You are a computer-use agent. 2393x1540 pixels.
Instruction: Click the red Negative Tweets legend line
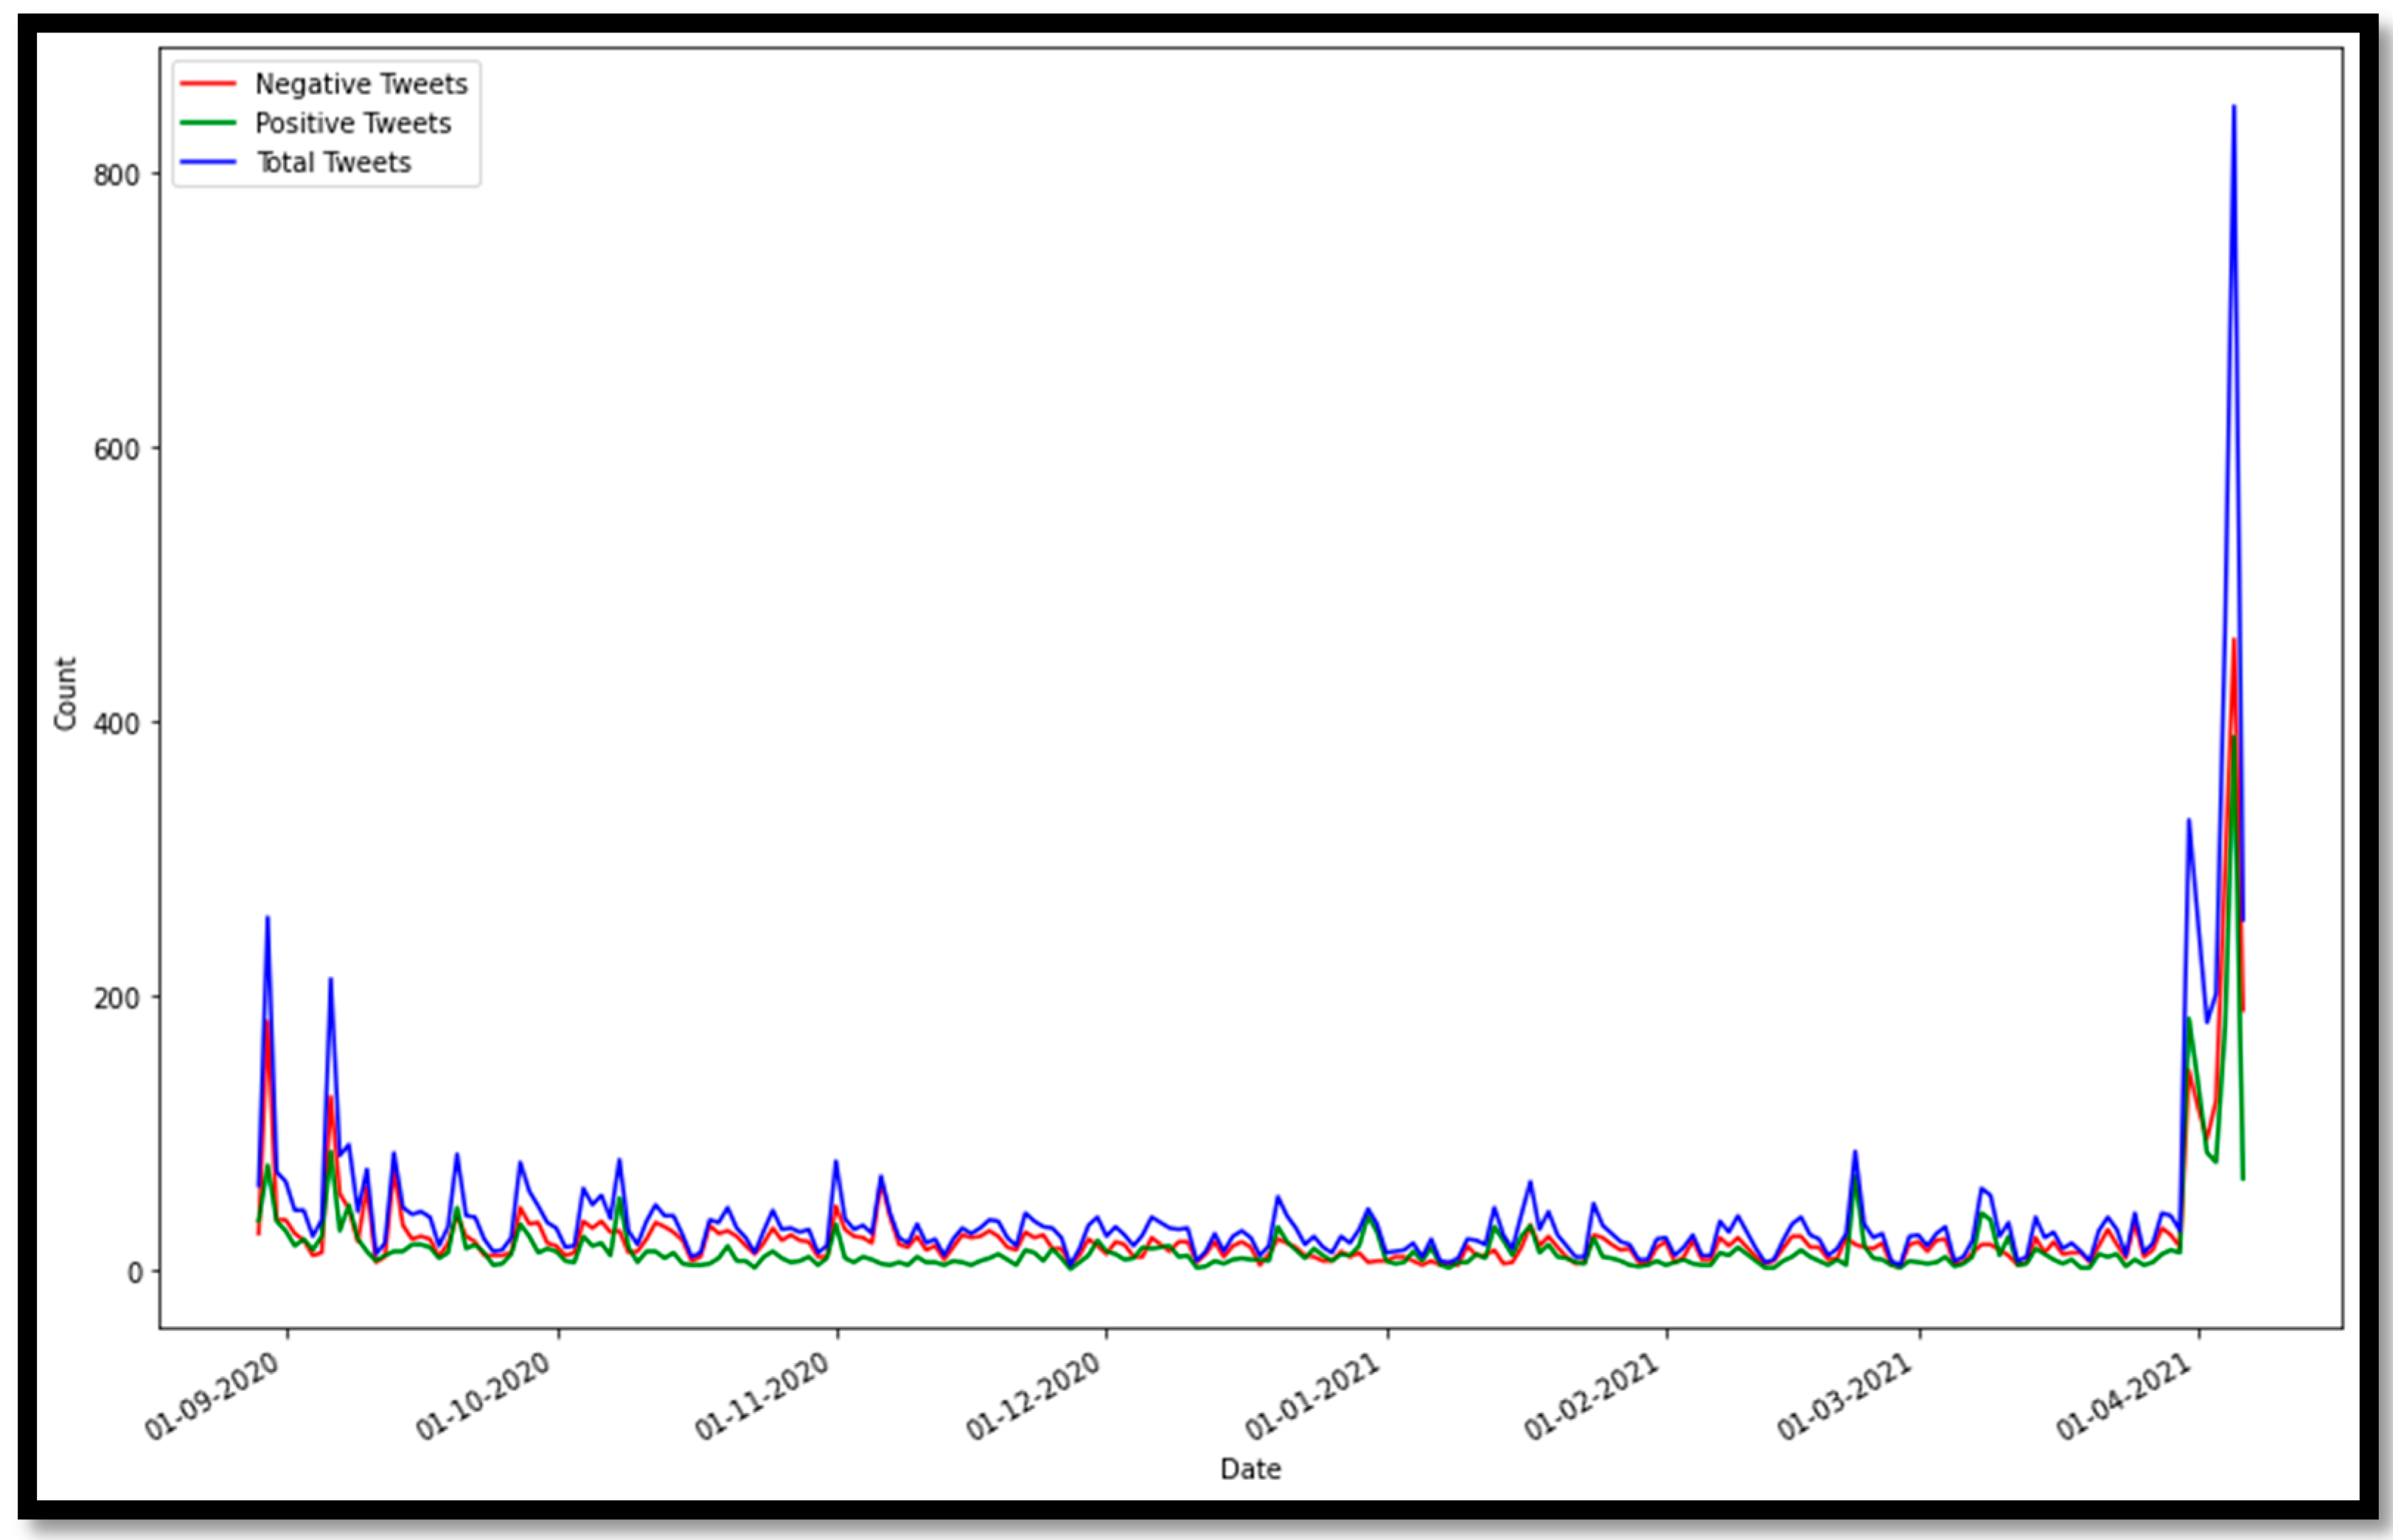[208, 84]
